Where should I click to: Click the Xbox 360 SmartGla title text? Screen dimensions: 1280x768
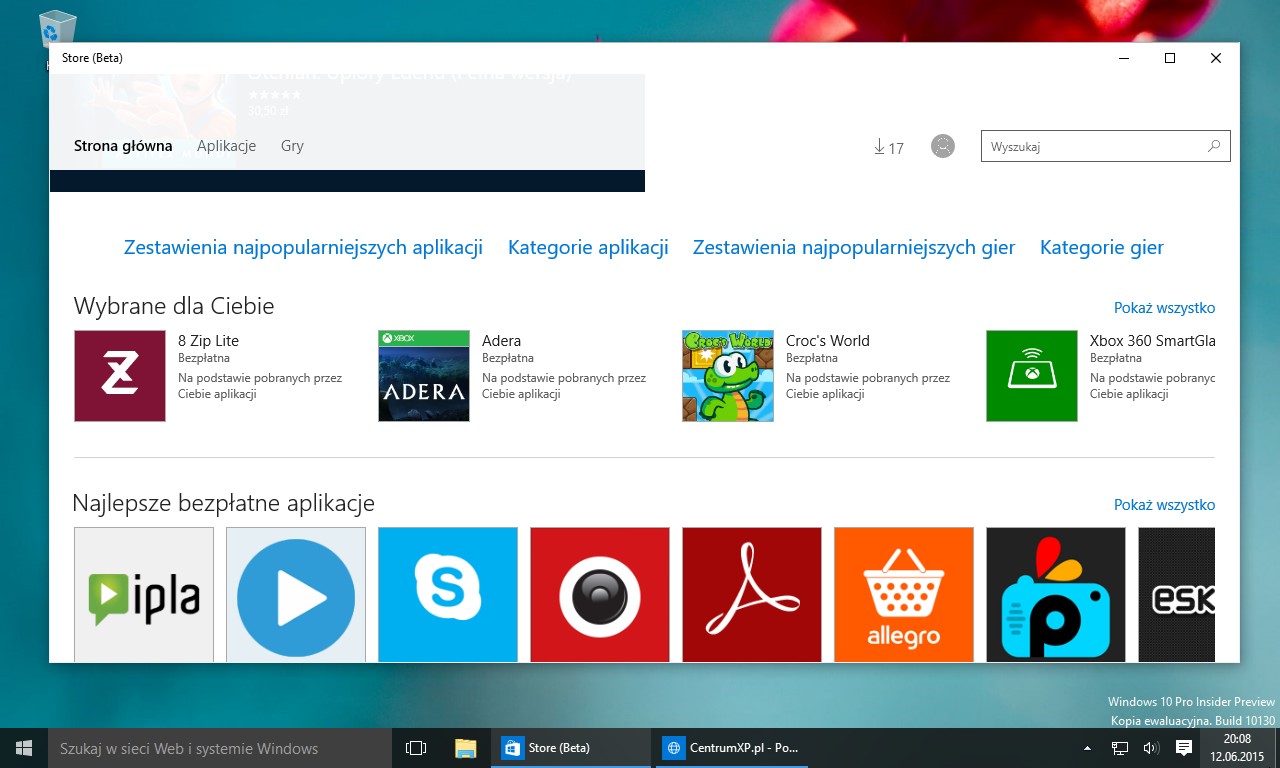tap(1153, 341)
